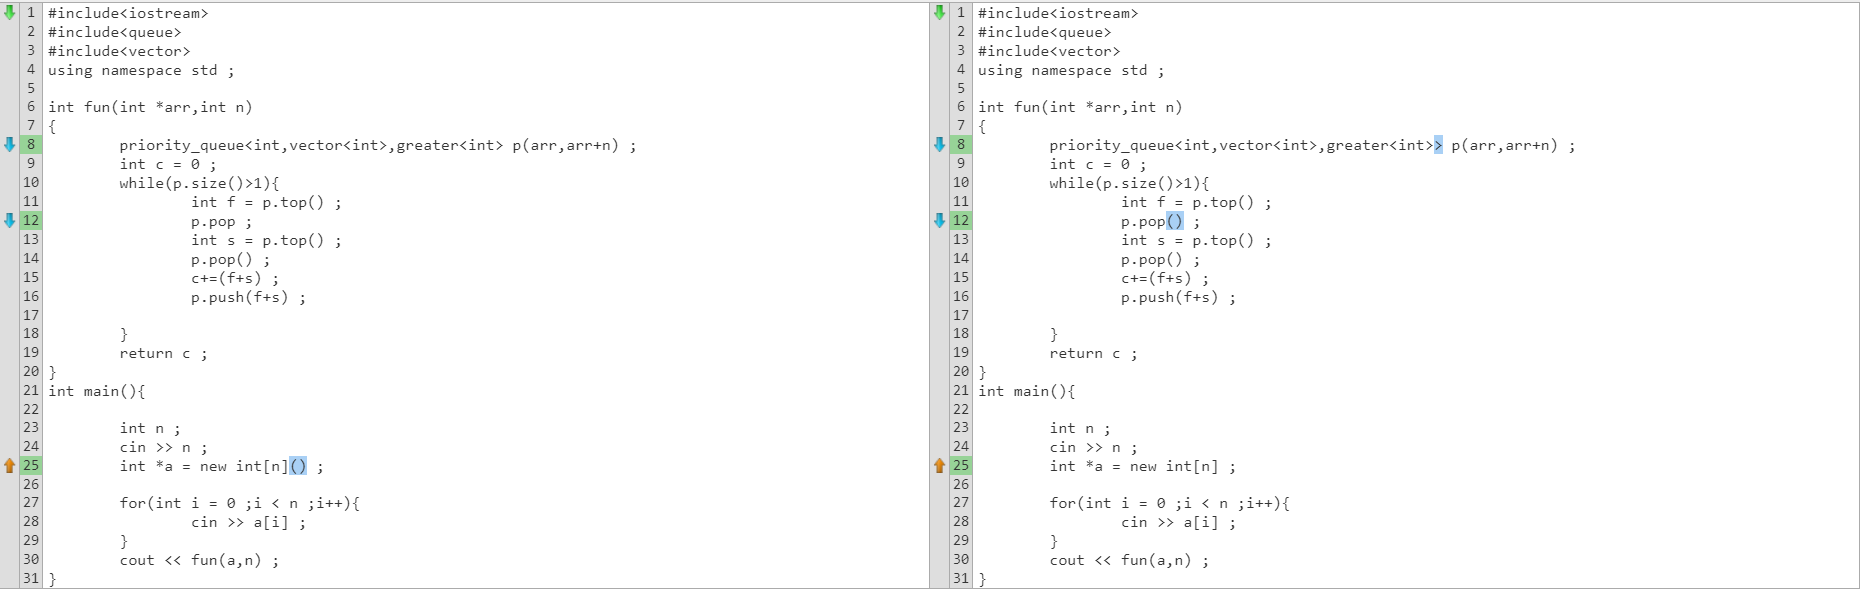Image resolution: width=1860 pixels, height=589 pixels.
Task: Select highlighted '()' after 'p.pop' in right pane
Action: (1175, 221)
